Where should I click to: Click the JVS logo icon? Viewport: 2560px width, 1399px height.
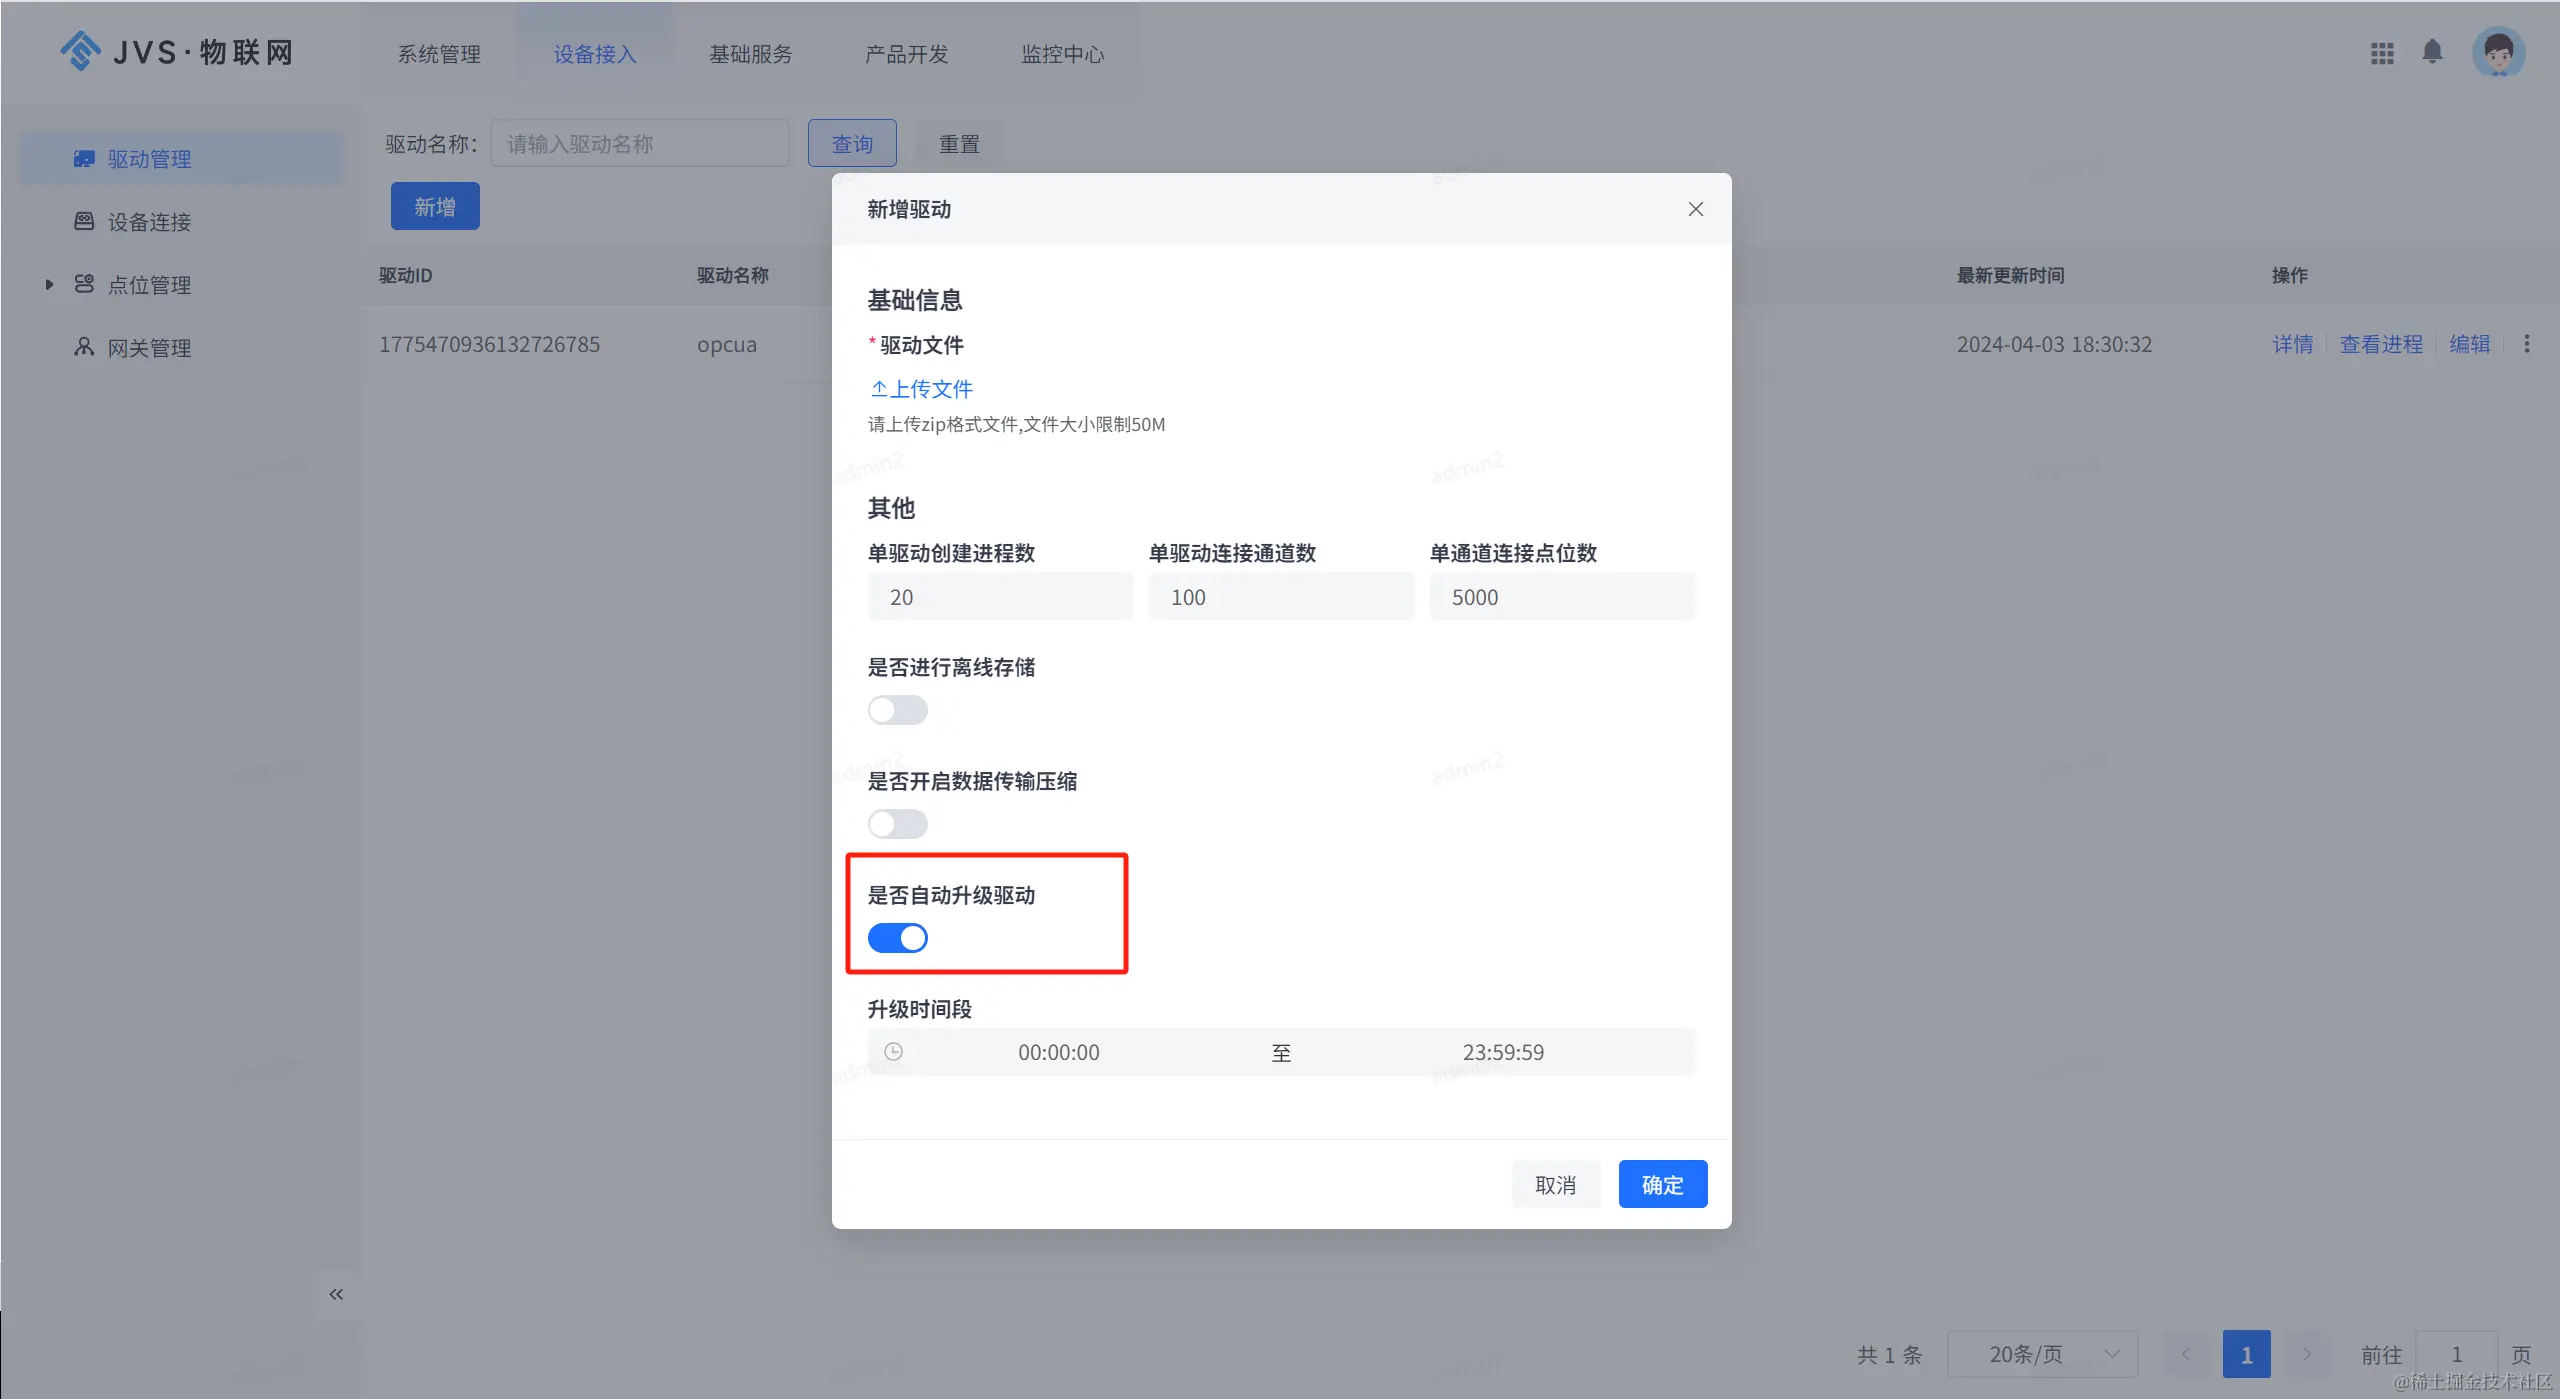point(80,51)
